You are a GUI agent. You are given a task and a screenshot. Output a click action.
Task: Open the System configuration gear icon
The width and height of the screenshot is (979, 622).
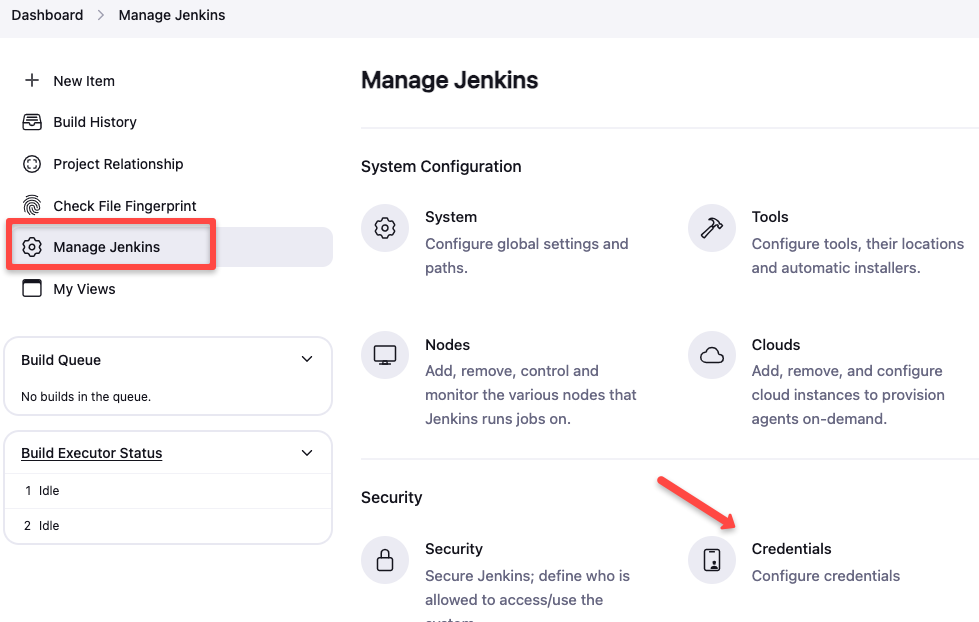pos(385,227)
